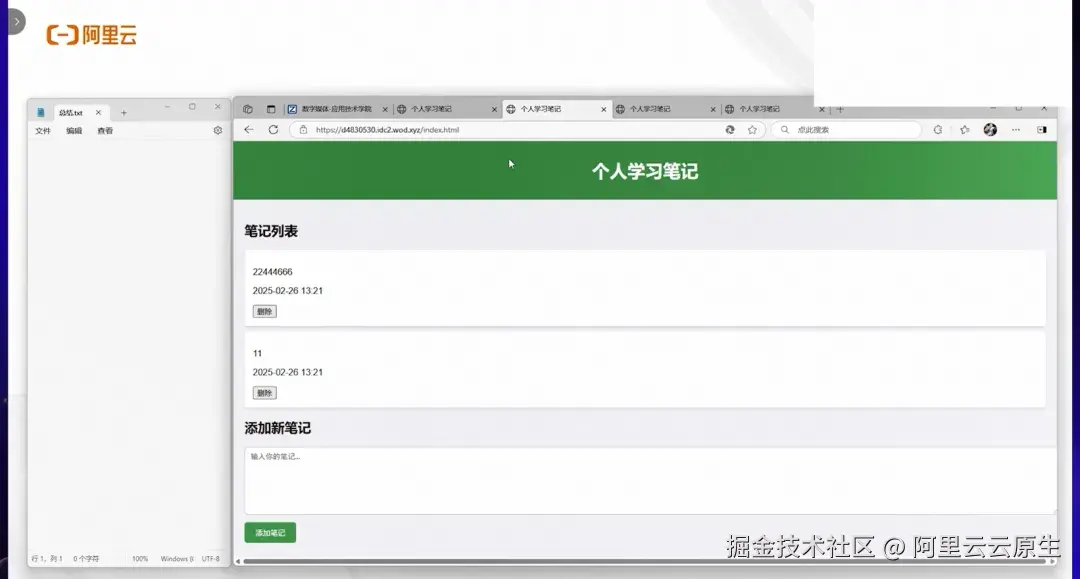Click the zoom level 100% in Notepad status bar
This screenshot has height=579, width=1080.
click(140, 559)
